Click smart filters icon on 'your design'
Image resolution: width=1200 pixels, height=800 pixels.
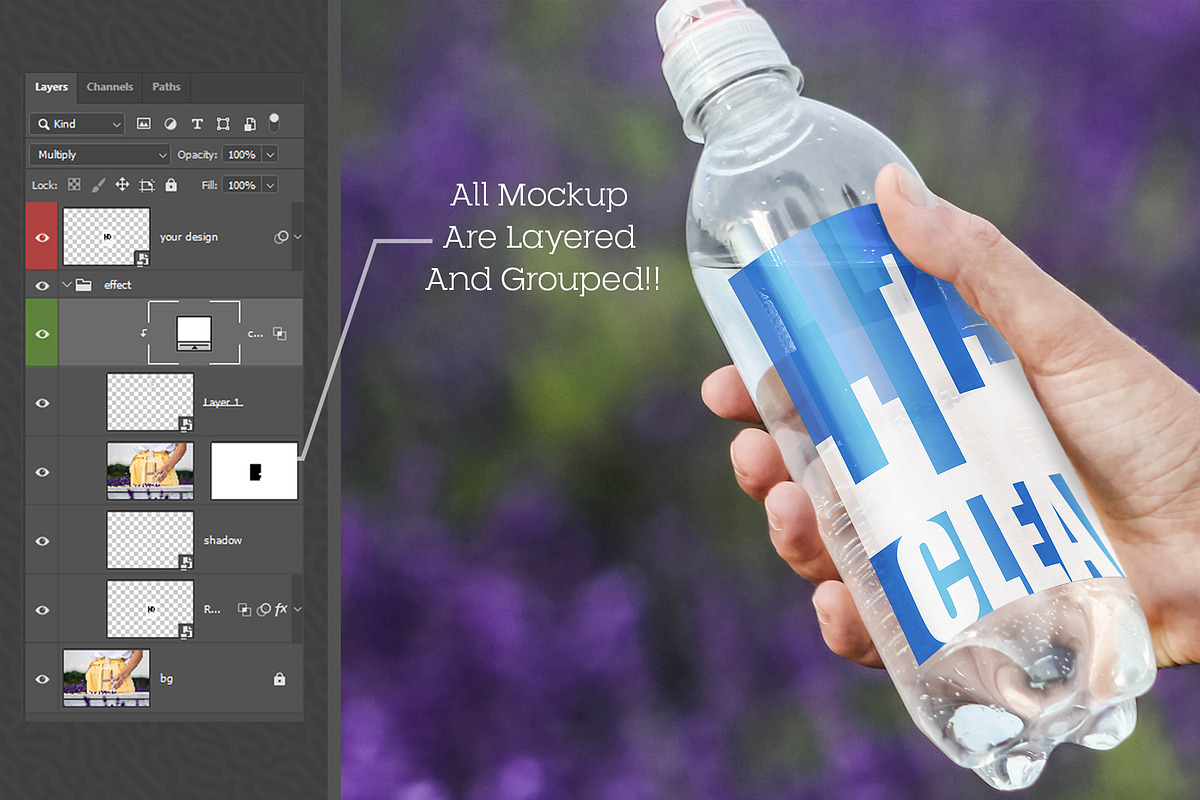pos(281,237)
